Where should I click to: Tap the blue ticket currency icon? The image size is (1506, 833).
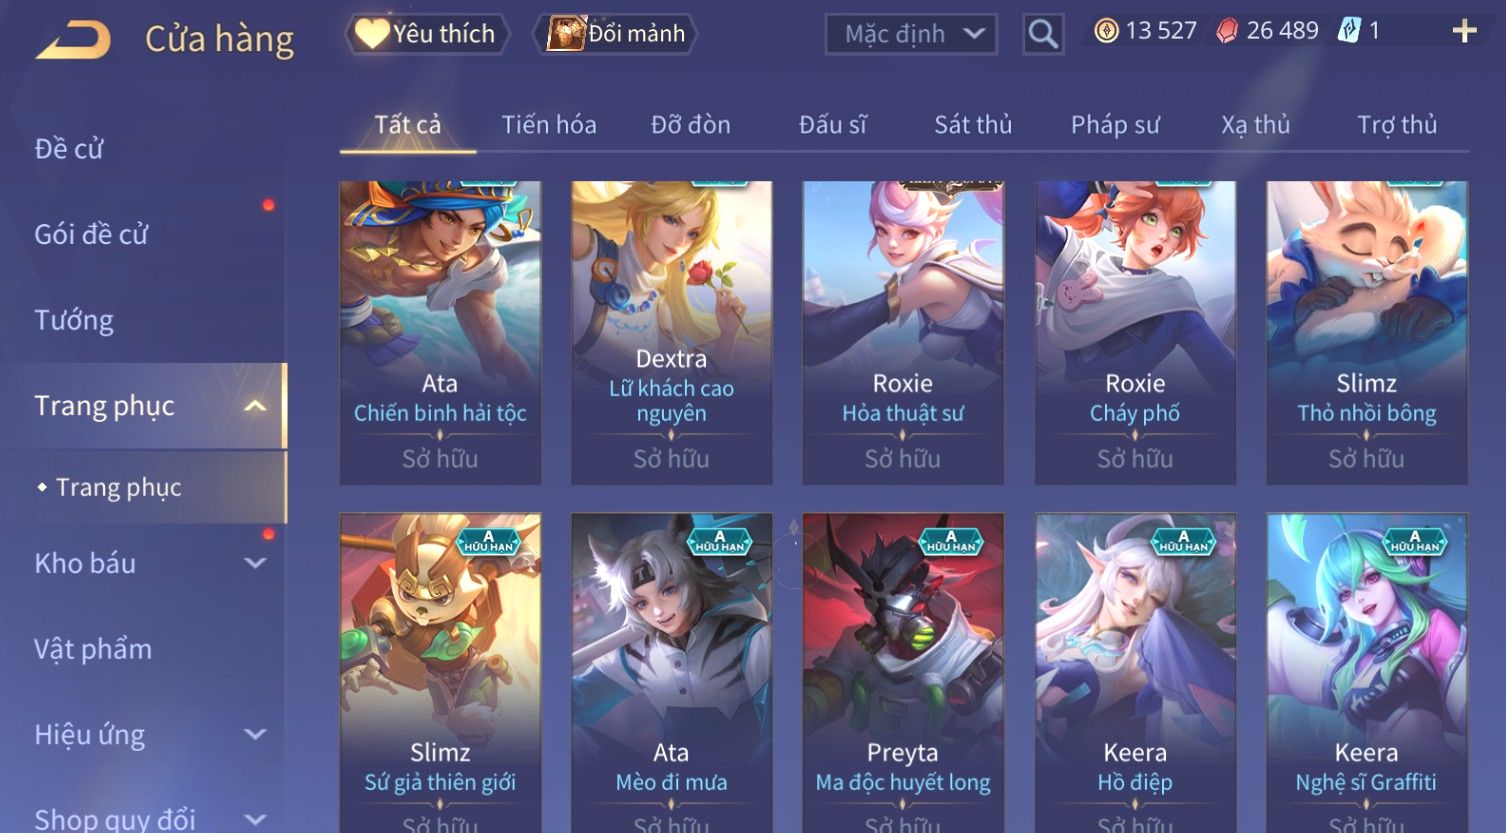1349,31
